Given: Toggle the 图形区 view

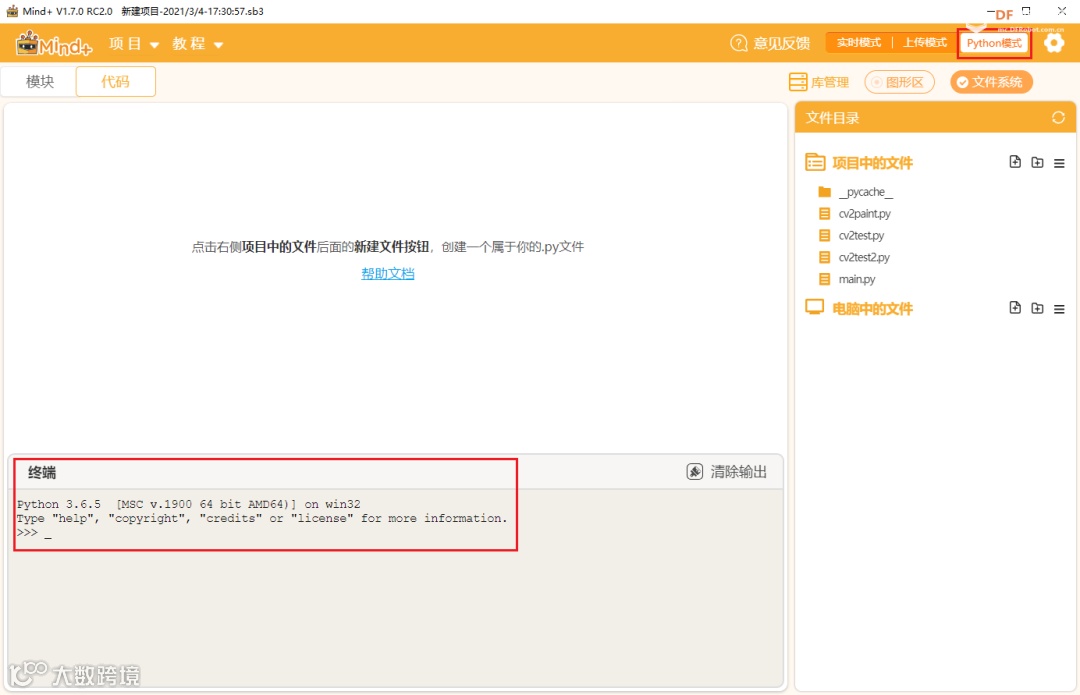Looking at the screenshot, I should click(899, 82).
